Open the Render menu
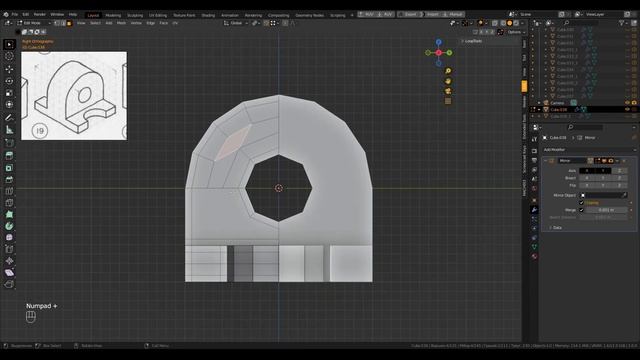Viewport: 640px width, 360px height. 40,14
